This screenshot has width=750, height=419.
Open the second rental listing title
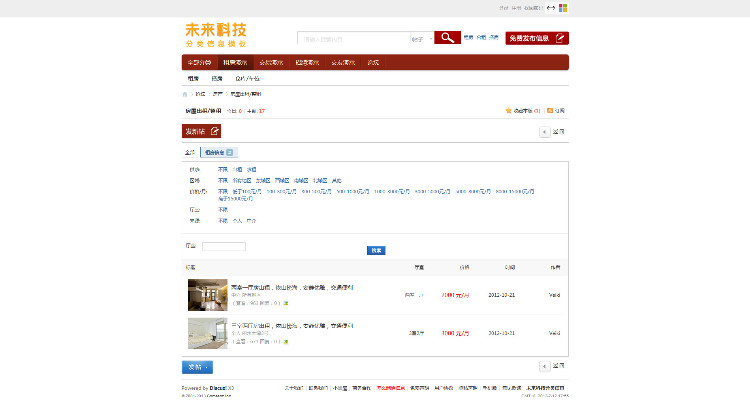point(292,326)
